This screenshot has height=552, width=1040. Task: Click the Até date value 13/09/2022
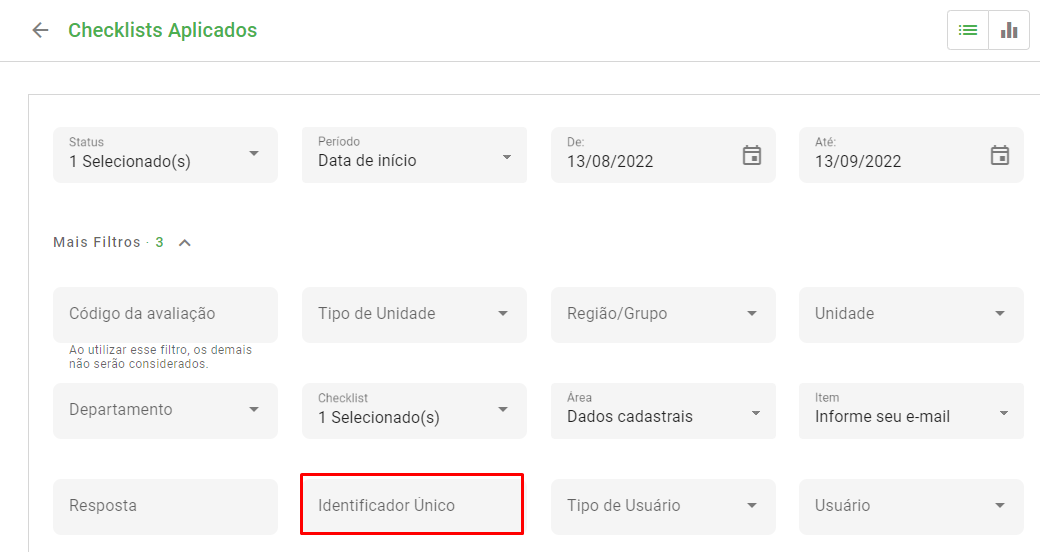click(858, 161)
